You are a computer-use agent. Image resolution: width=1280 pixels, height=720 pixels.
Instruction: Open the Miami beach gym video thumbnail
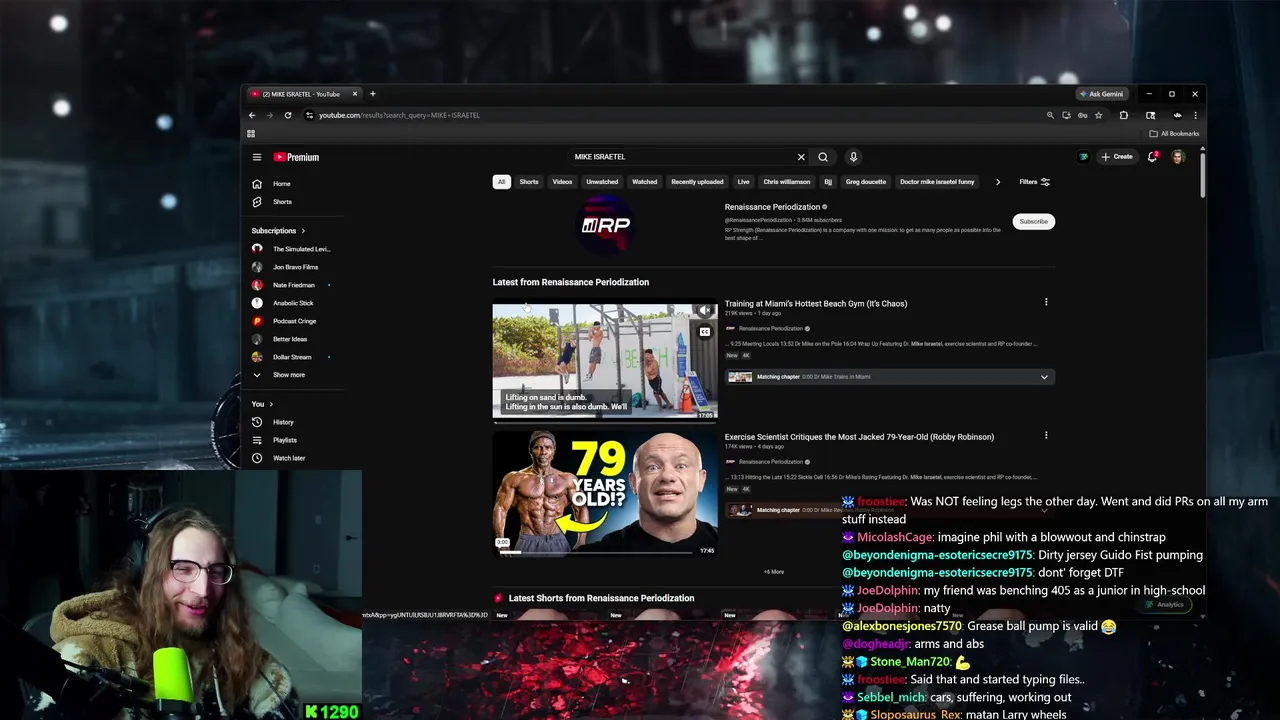coord(605,360)
